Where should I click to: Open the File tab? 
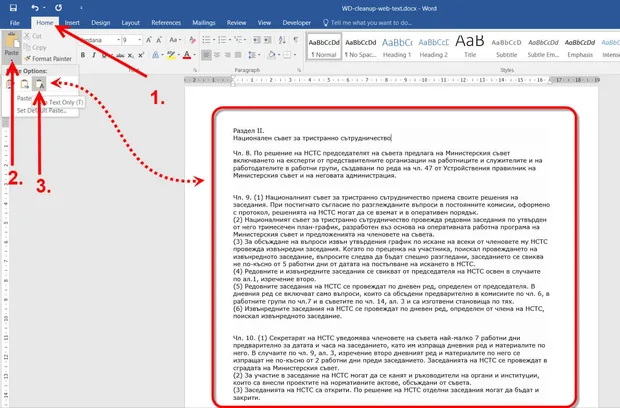click(x=15, y=23)
